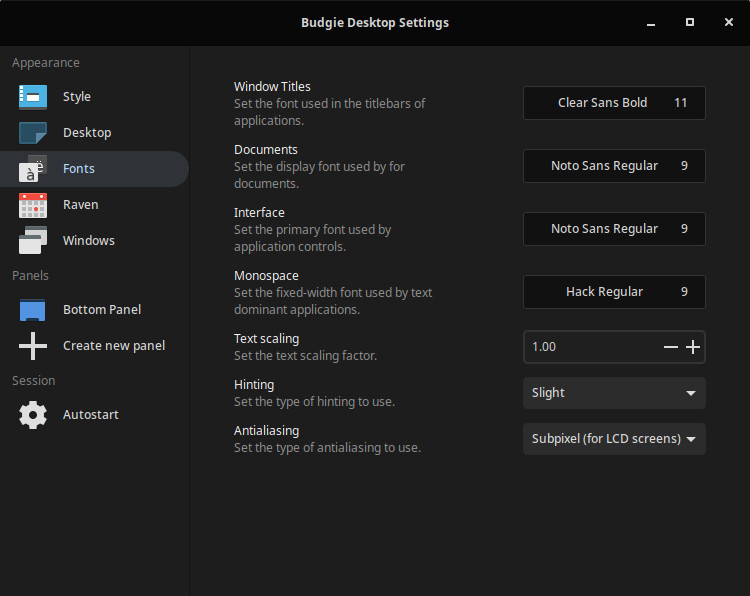Open Autostart via the gear icon

tap(33, 415)
